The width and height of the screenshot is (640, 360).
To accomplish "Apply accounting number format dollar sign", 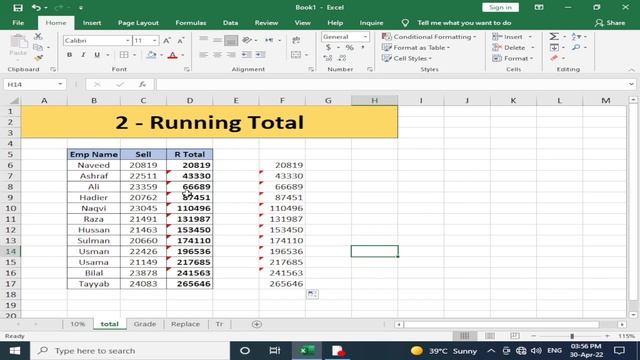I will (328, 48).
